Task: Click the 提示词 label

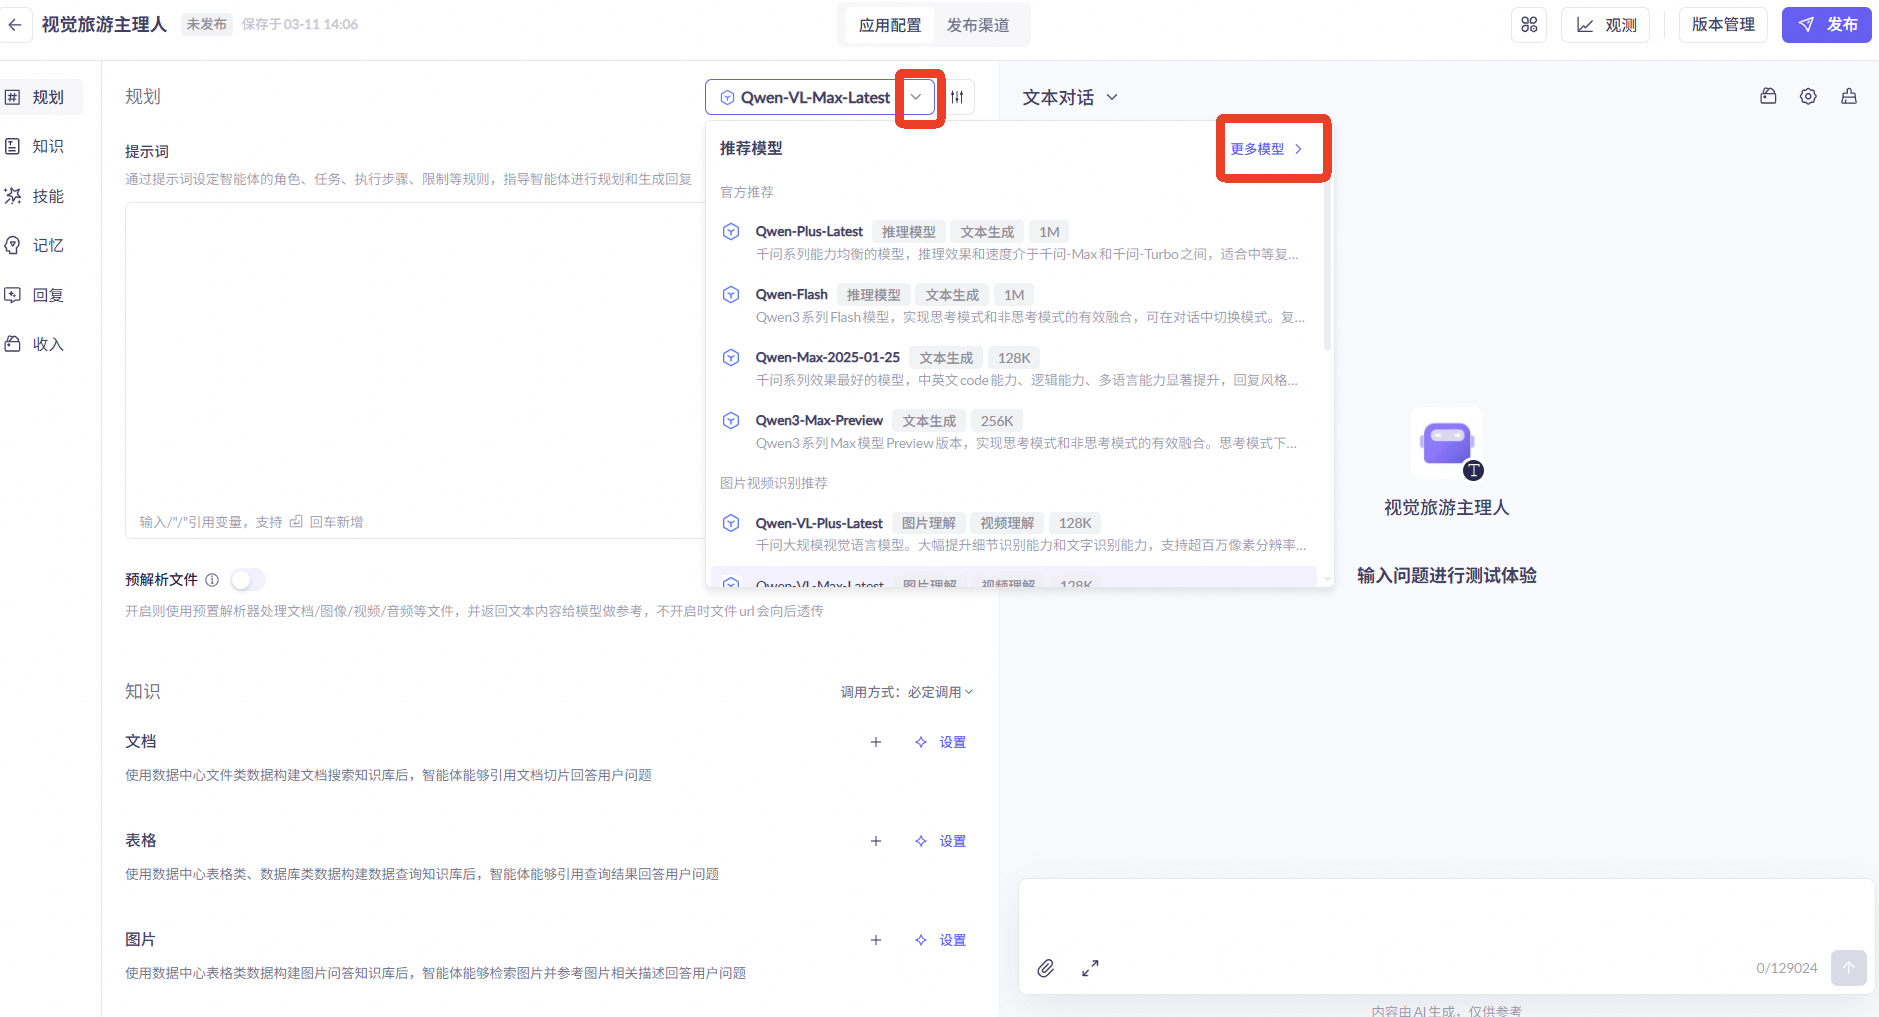Action: point(147,152)
